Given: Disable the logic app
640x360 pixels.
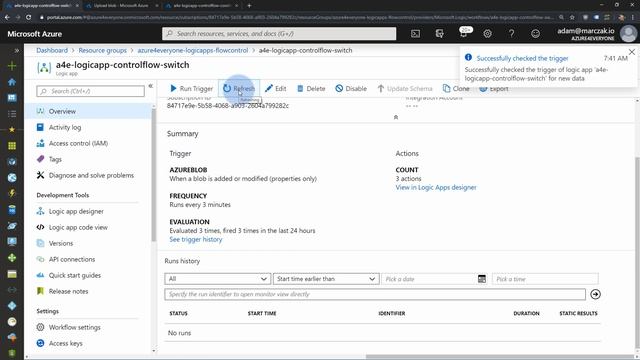Looking at the screenshot, I should click(x=351, y=89).
